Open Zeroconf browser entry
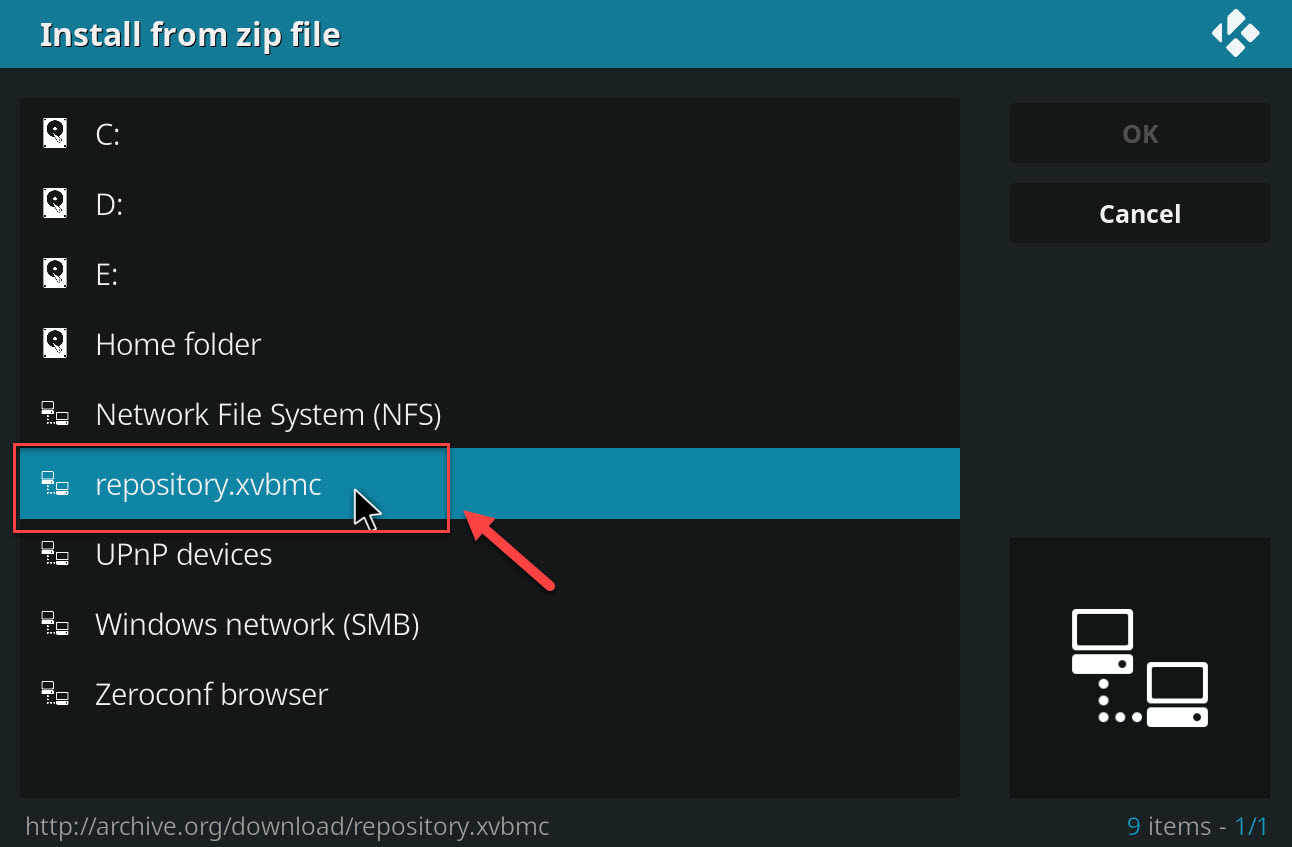Image resolution: width=1292 pixels, height=847 pixels. click(490, 694)
